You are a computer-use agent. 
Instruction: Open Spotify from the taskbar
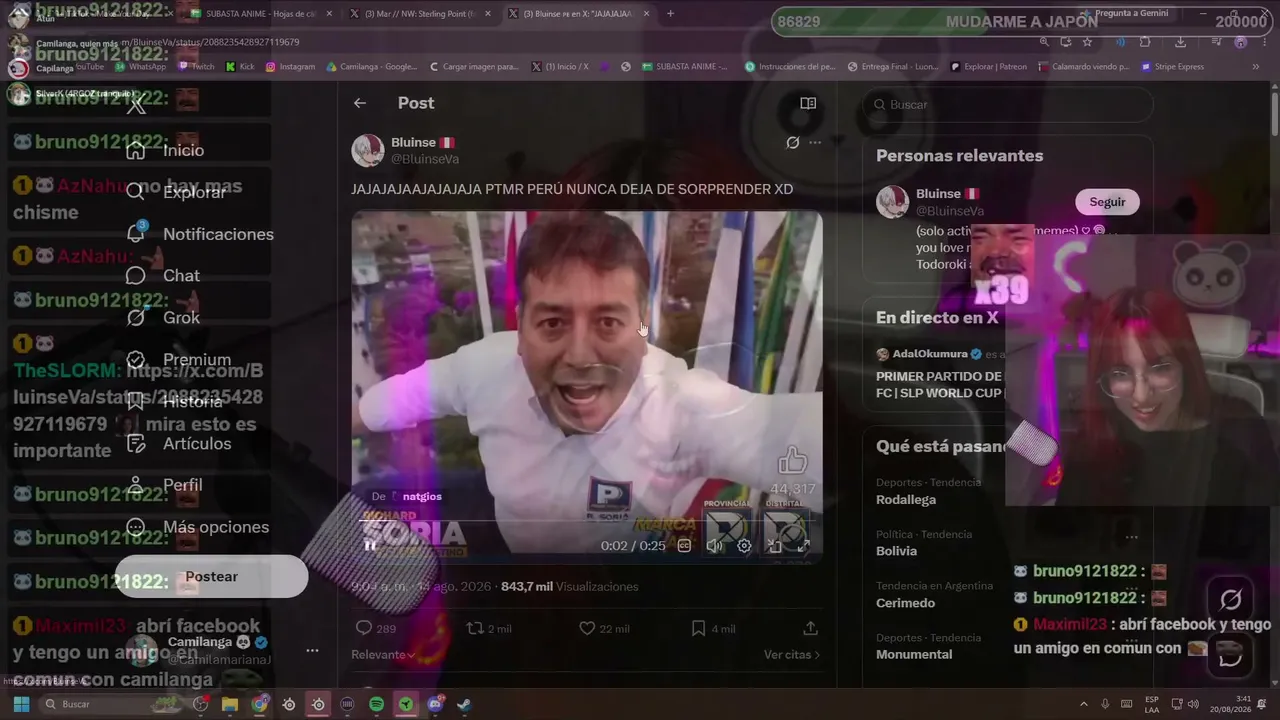point(376,704)
